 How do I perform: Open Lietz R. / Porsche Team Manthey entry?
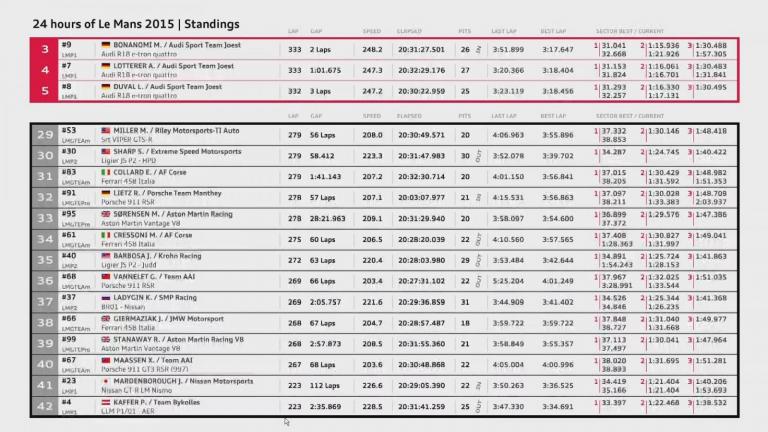click(172, 192)
